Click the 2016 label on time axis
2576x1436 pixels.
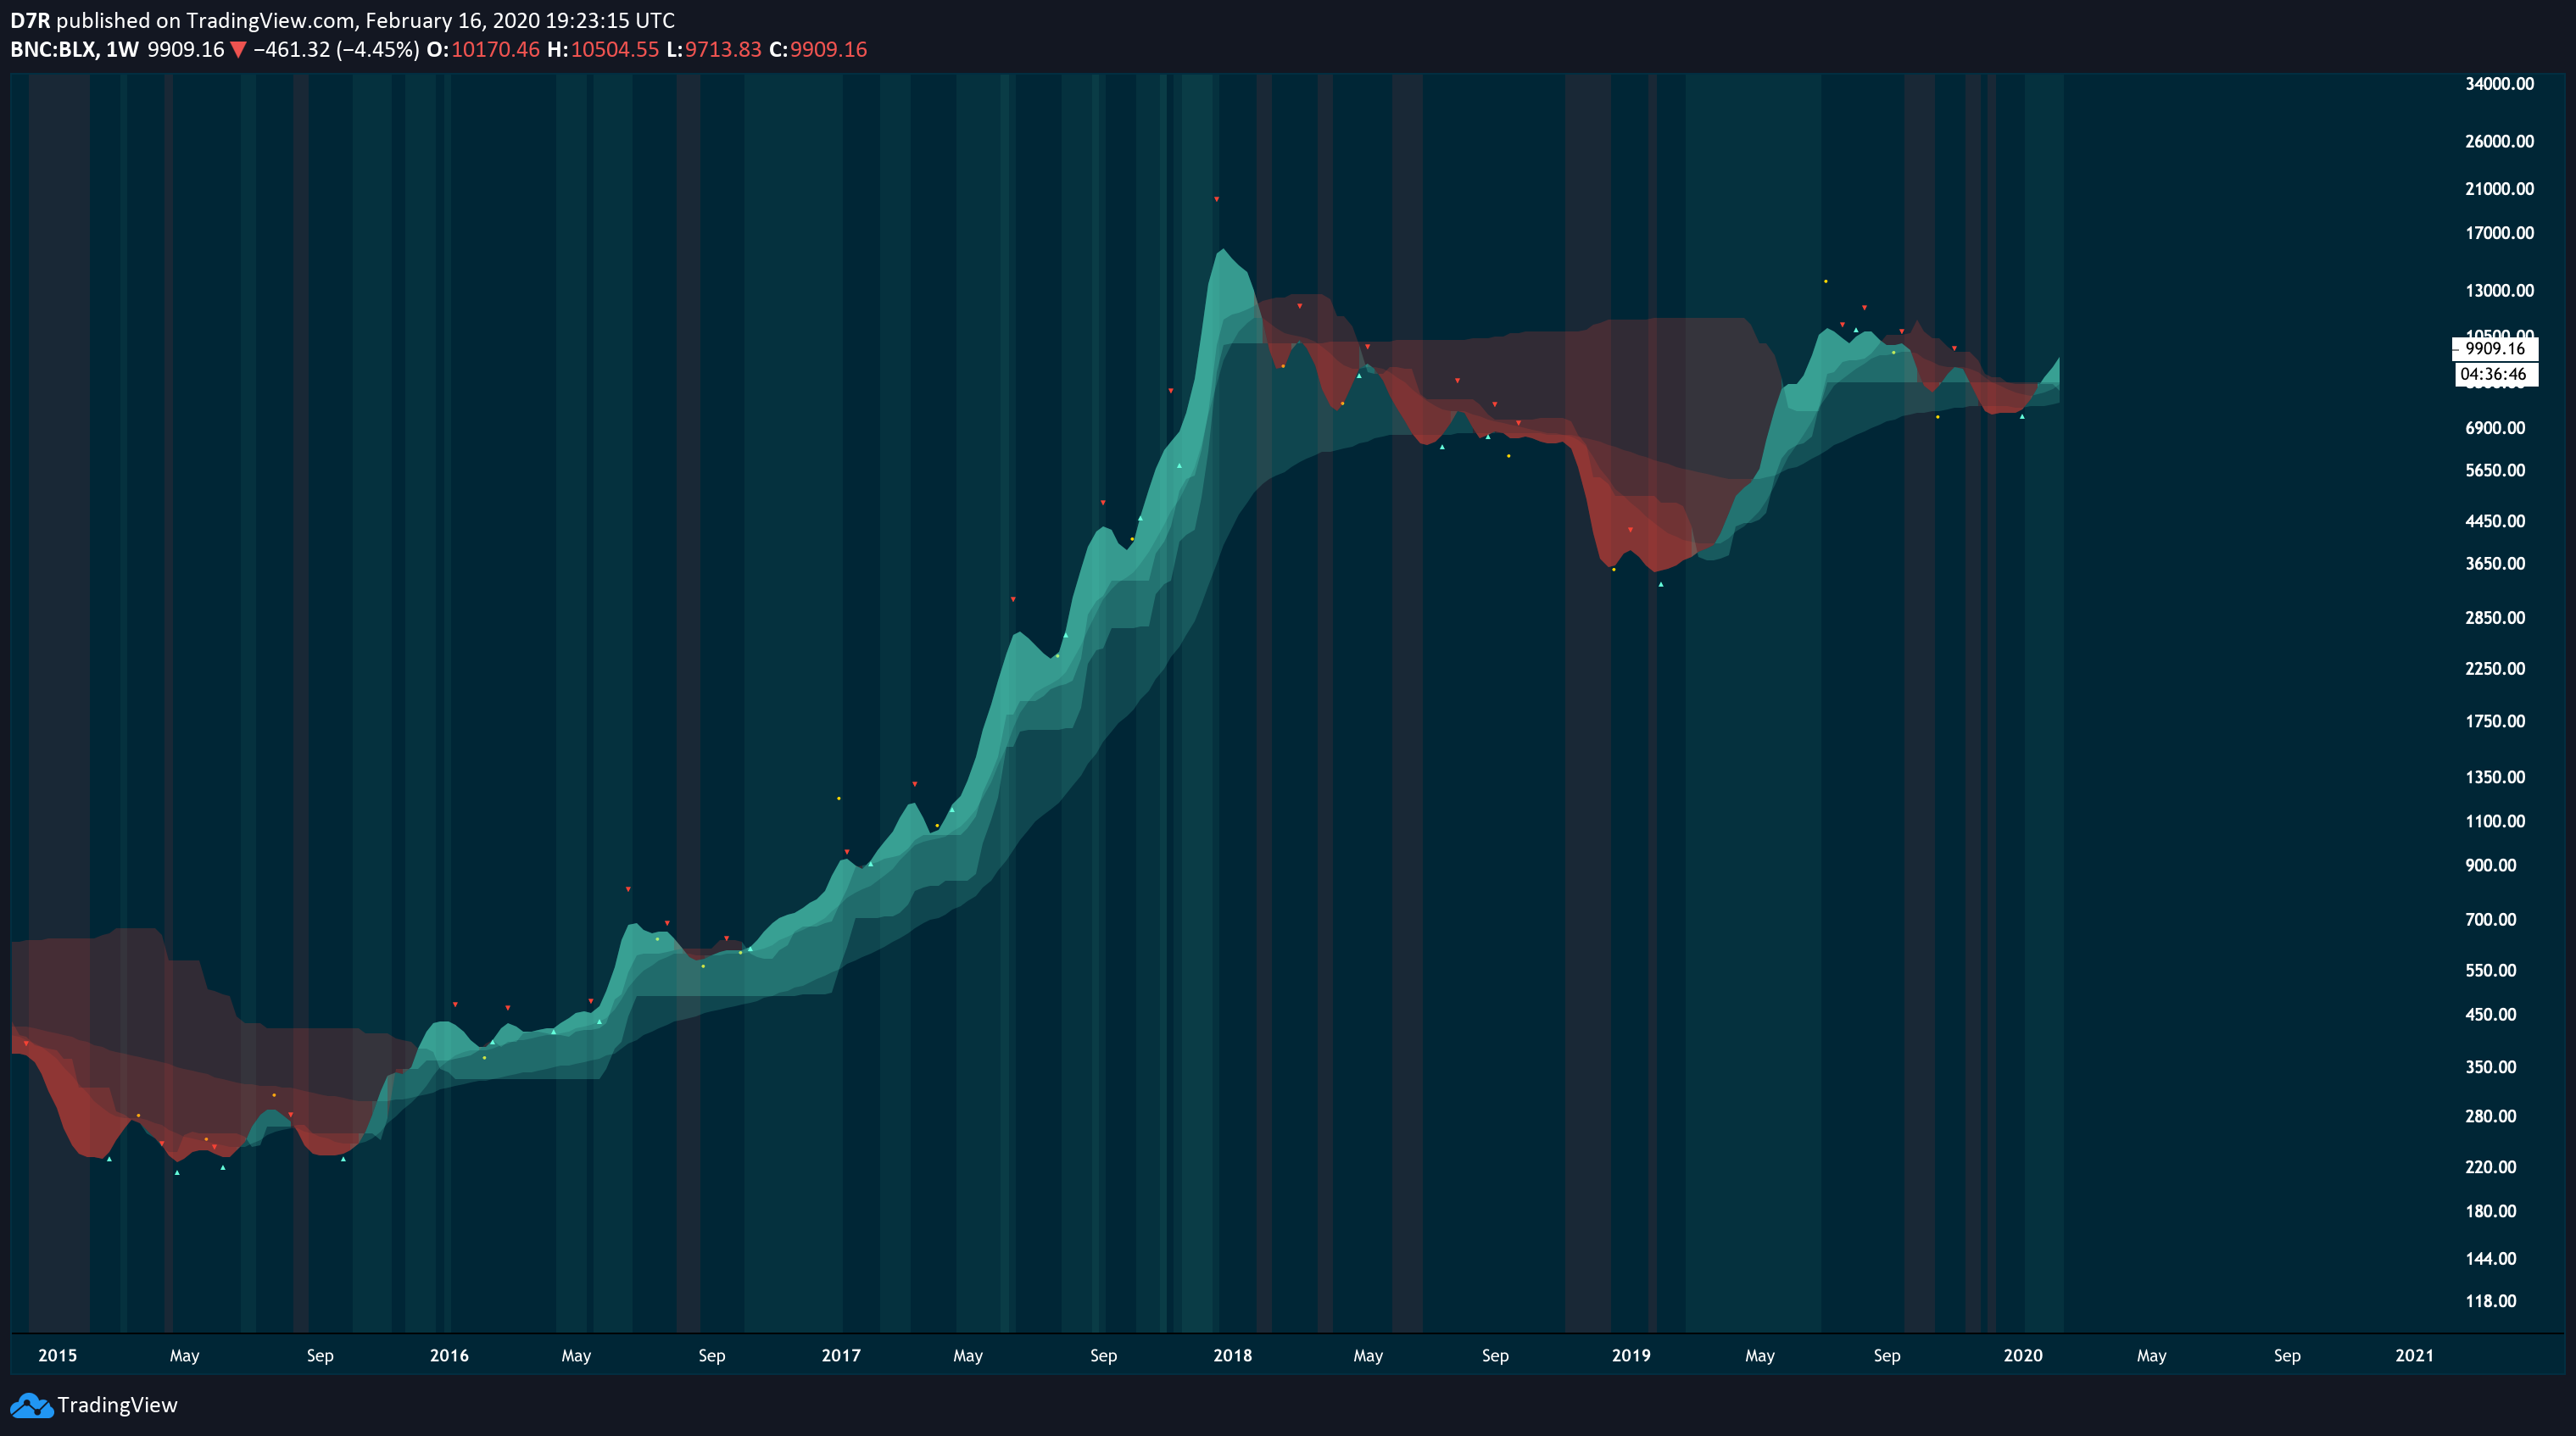449,1356
